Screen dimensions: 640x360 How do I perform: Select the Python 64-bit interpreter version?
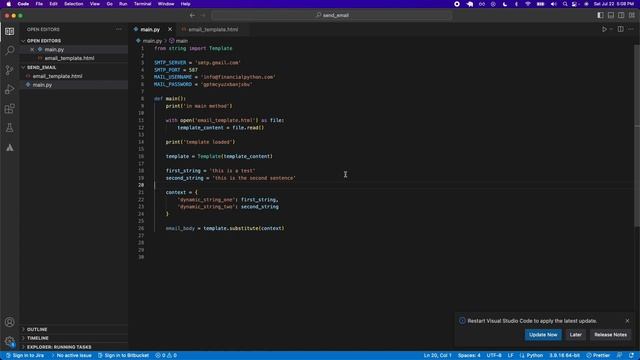click(564, 356)
